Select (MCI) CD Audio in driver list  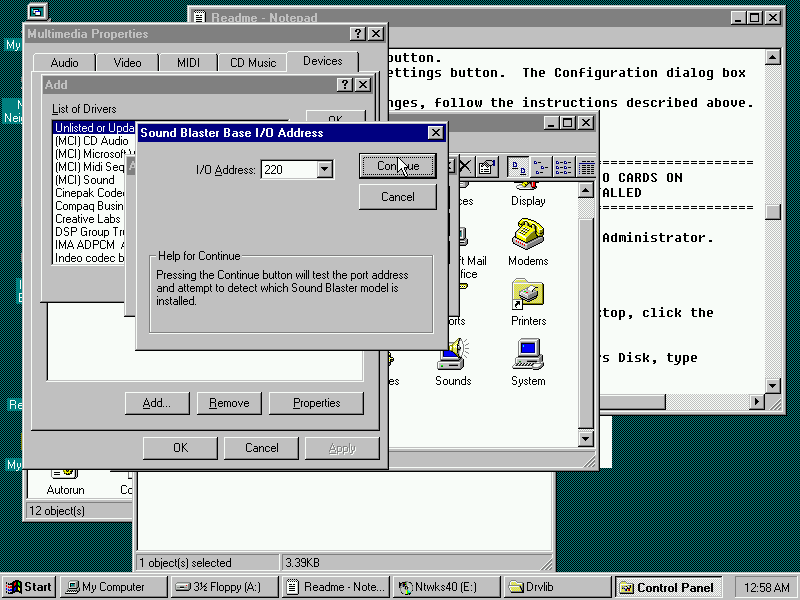[91, 141]
